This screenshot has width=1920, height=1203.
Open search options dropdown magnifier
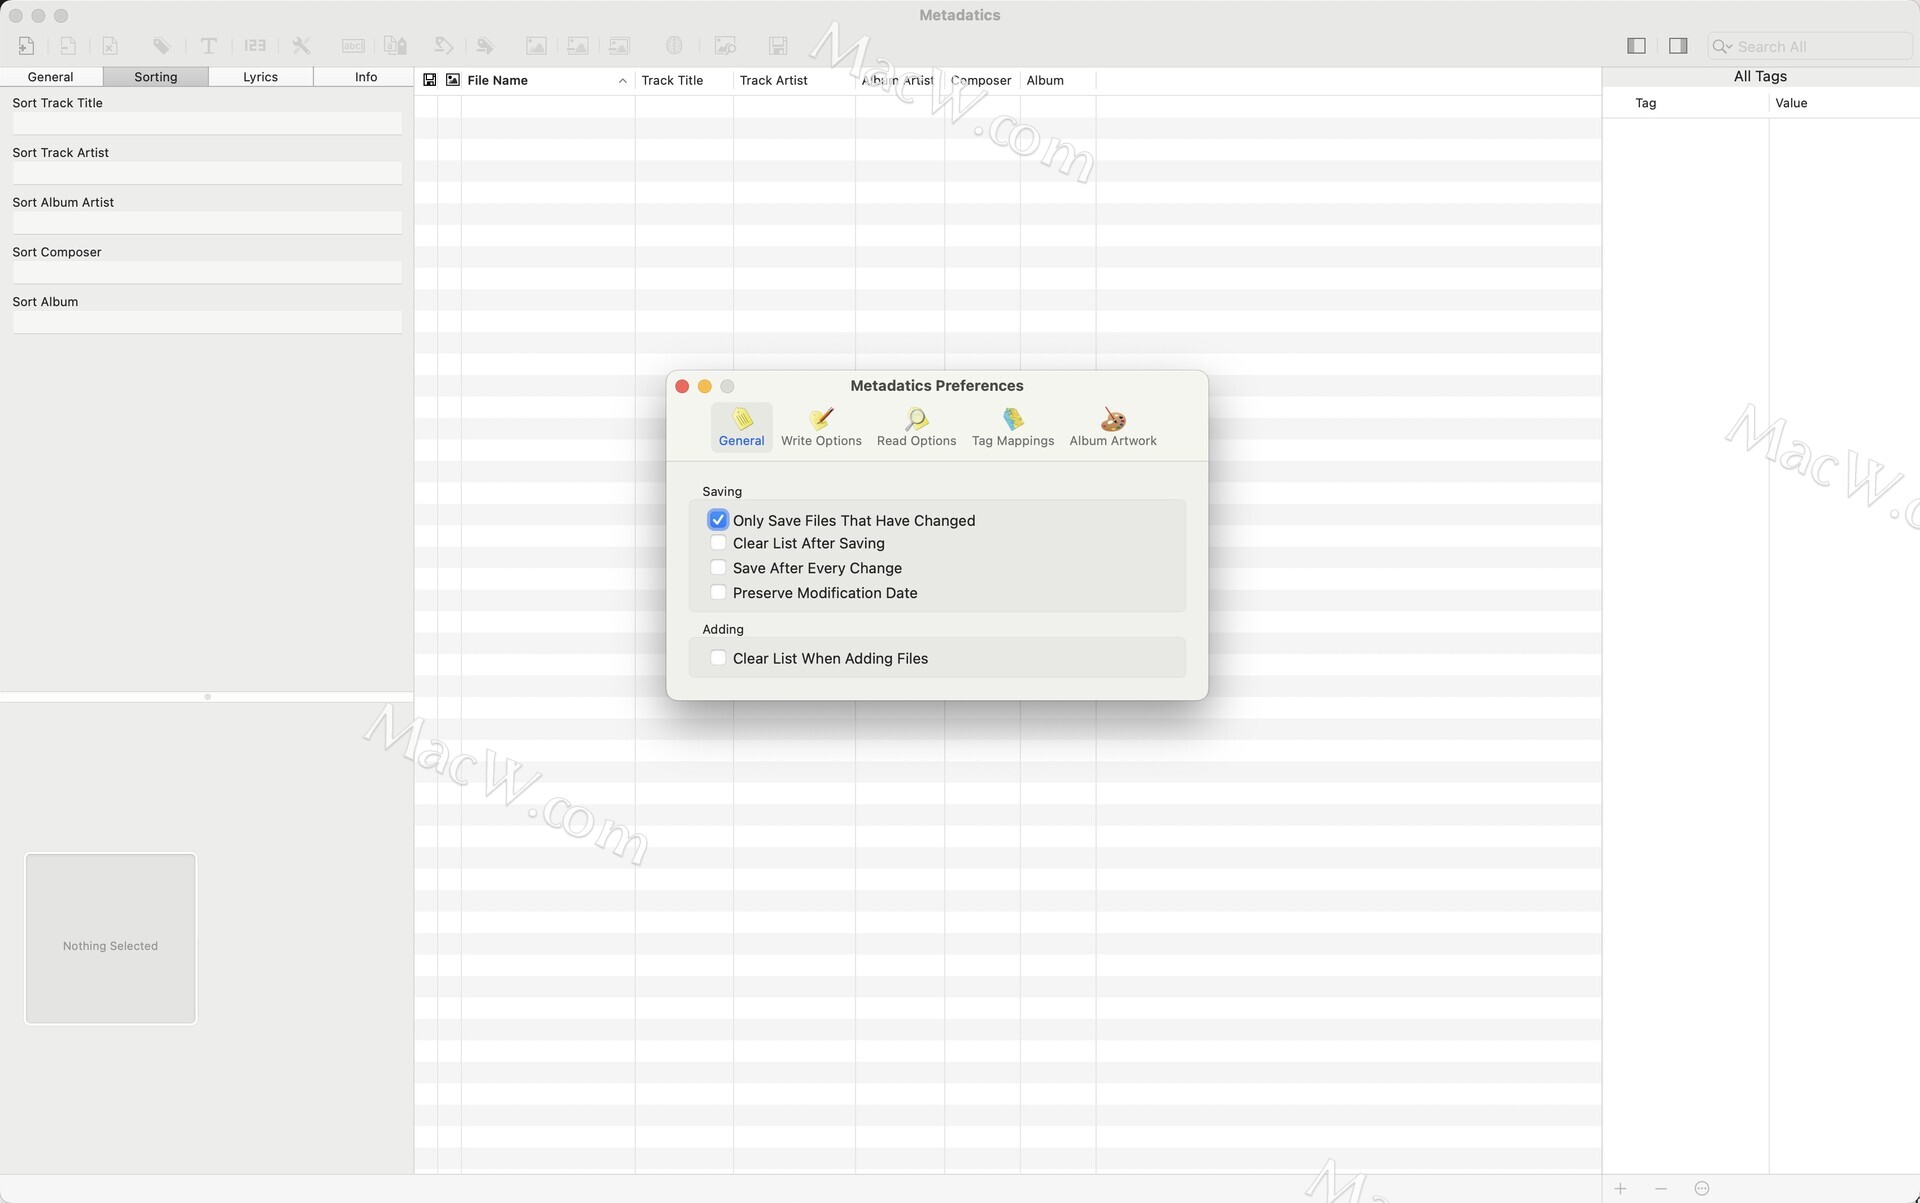1721,47
